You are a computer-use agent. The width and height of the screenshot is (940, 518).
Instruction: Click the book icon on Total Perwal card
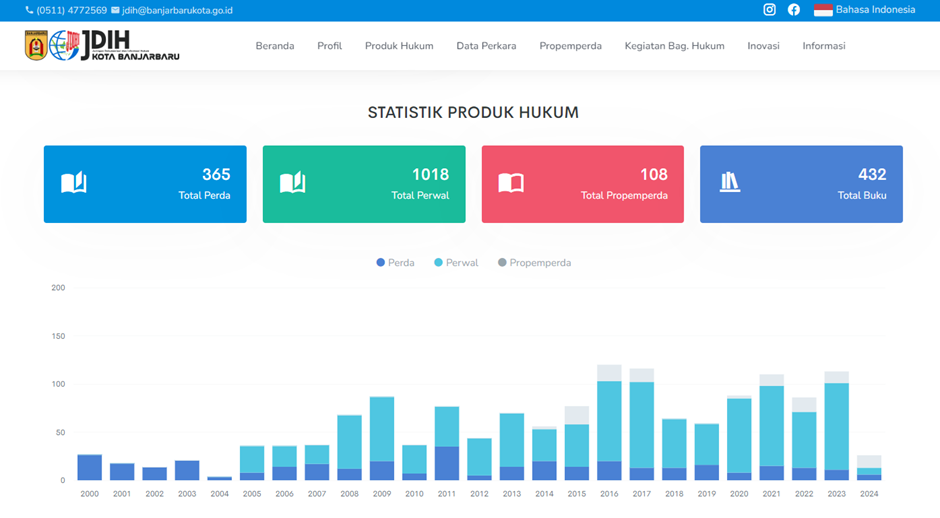[292, 183]
